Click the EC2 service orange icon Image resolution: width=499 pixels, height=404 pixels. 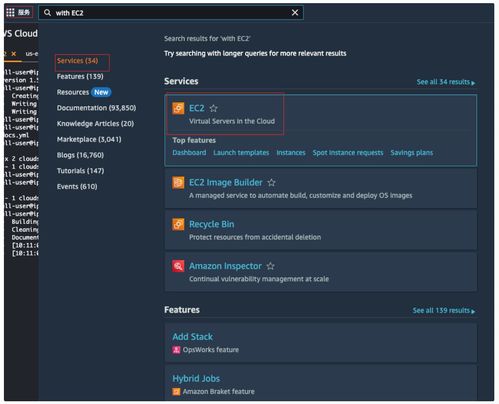click(178, 108)
